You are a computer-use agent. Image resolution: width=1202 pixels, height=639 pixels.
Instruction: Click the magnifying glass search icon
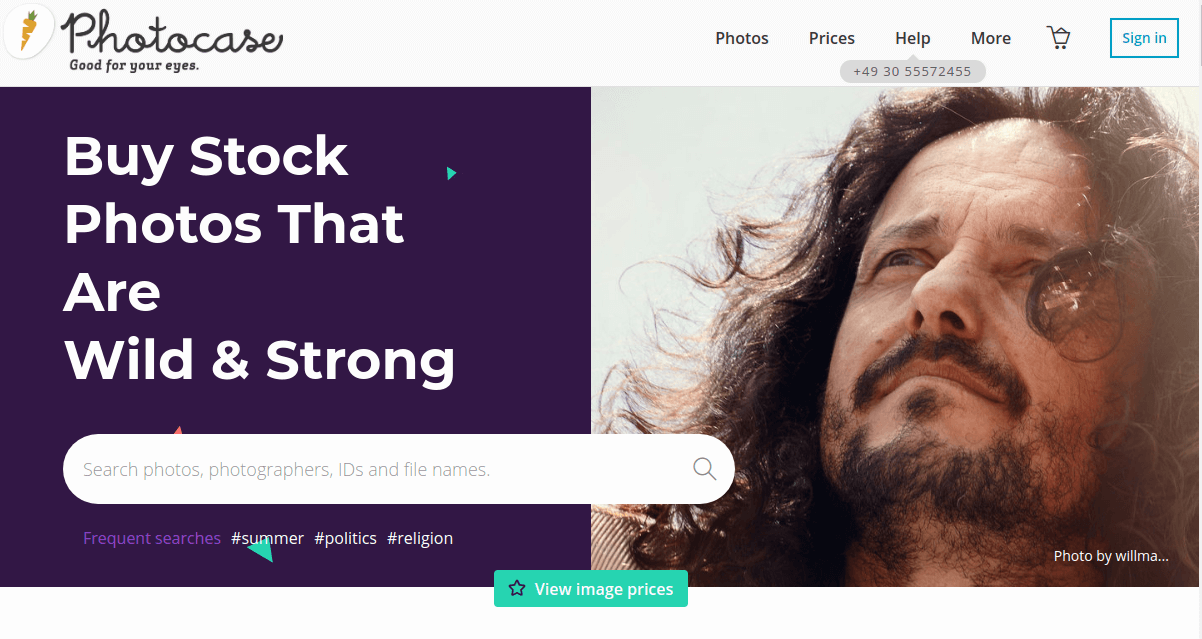click(x=705, y=469)
